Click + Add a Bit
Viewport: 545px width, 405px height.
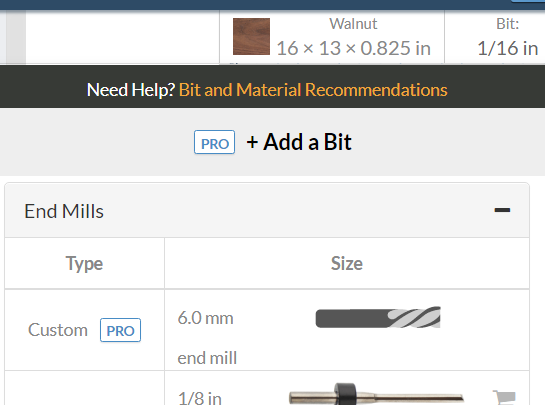tap(299, 142)
